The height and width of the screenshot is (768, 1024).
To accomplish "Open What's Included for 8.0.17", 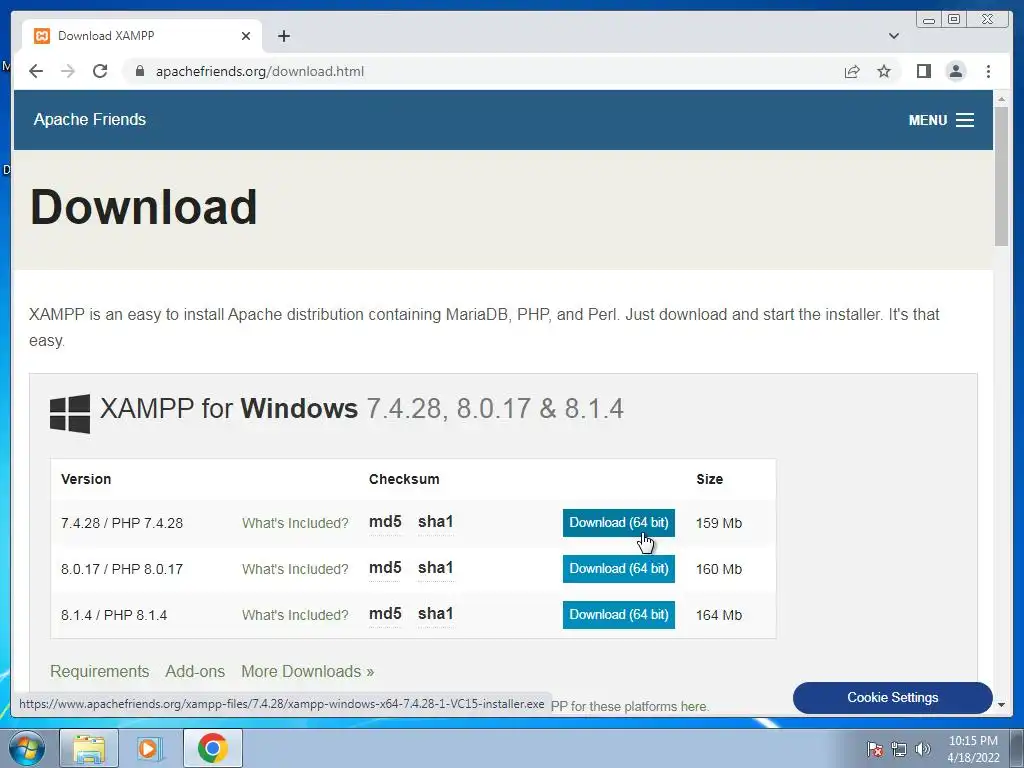I will [x=295, y=569].
